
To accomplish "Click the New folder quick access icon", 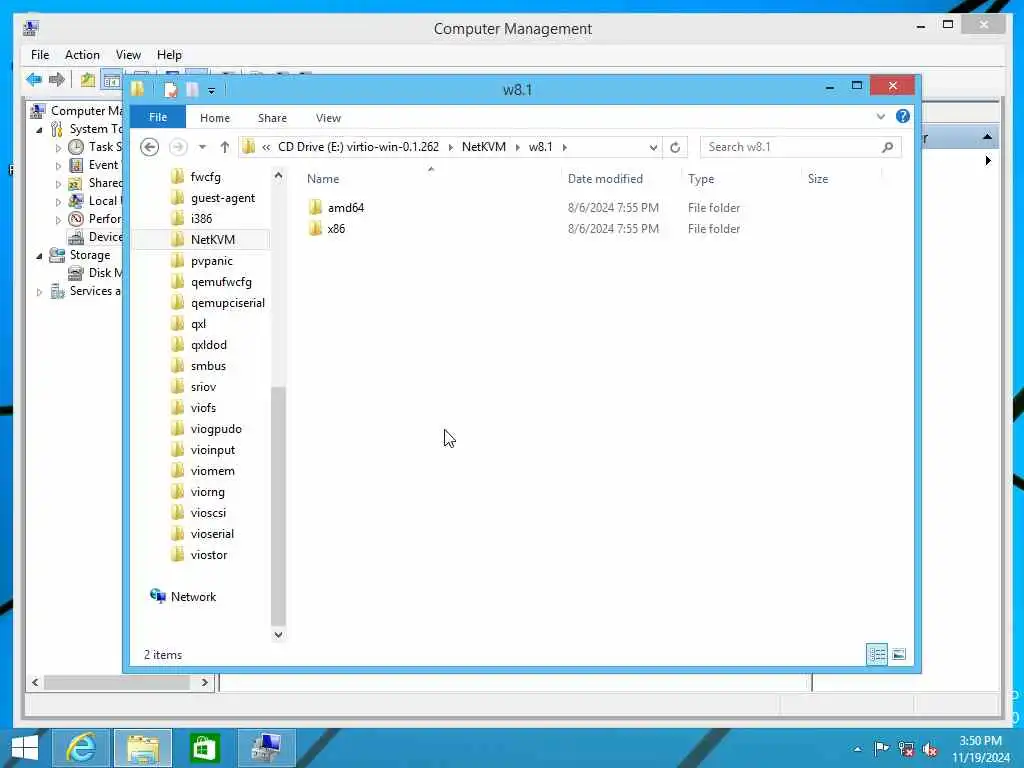I will click(x=192, y=89).
